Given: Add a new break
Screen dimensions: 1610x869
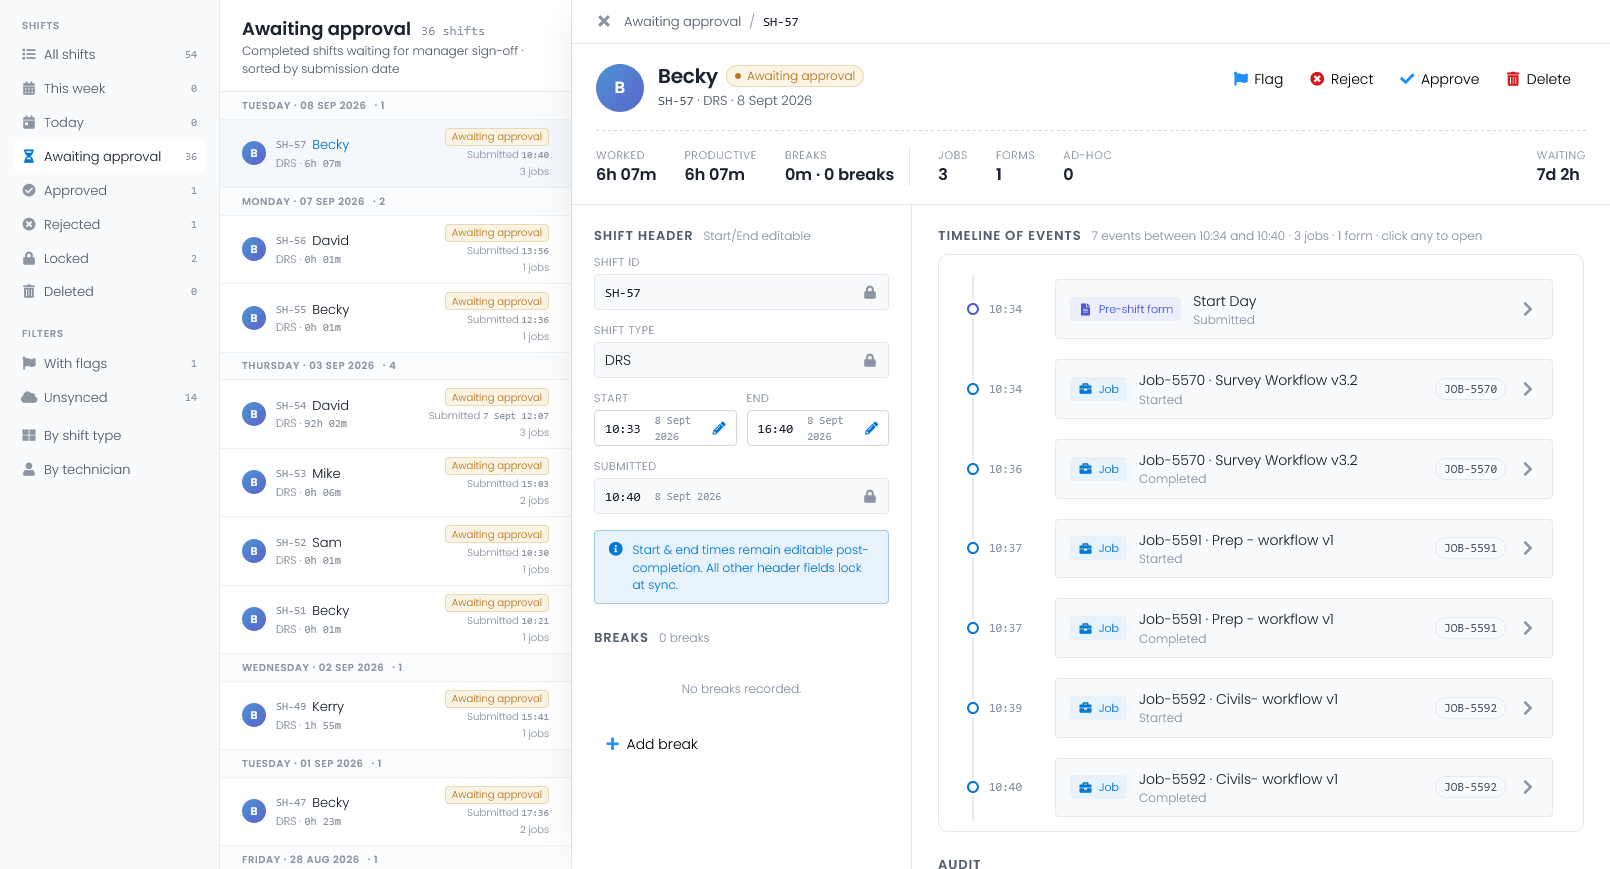Looking at the screenshot, I should click(x=652, y=744).
